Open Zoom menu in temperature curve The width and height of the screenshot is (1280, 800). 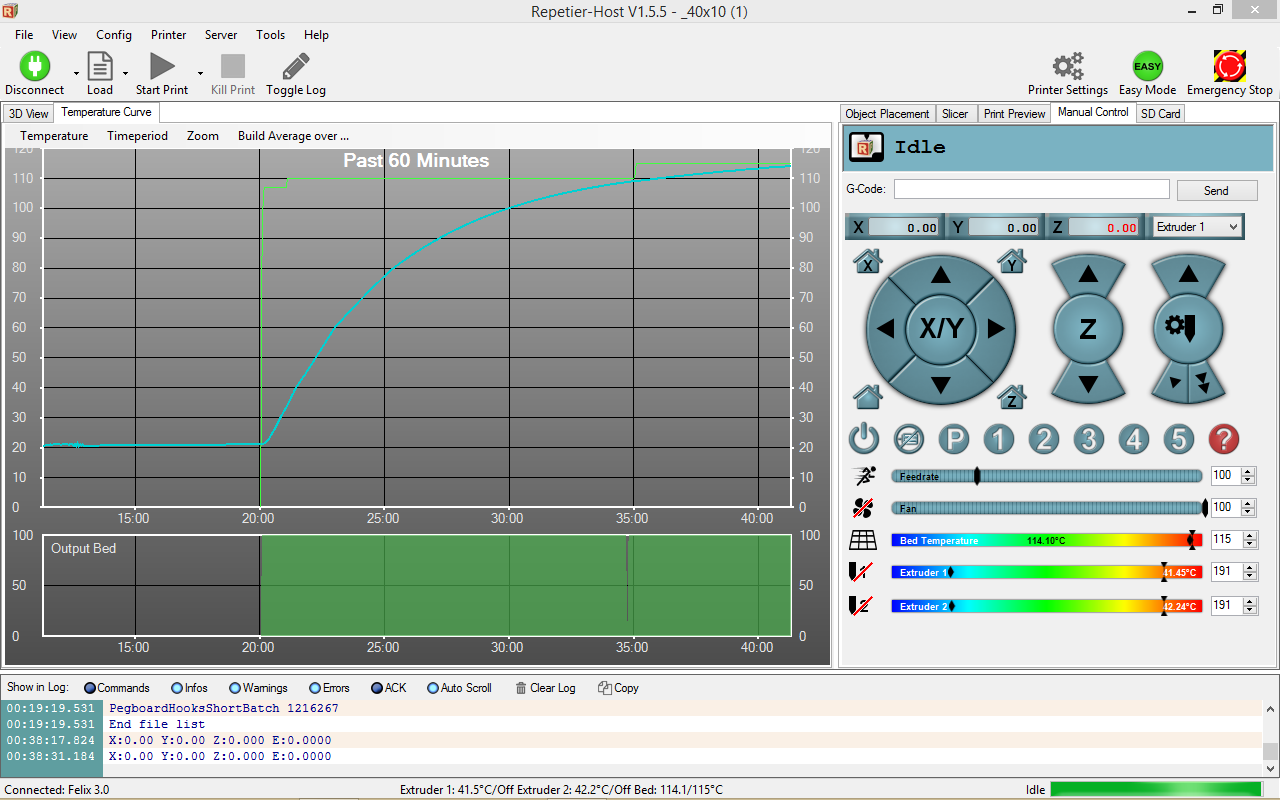203,136
